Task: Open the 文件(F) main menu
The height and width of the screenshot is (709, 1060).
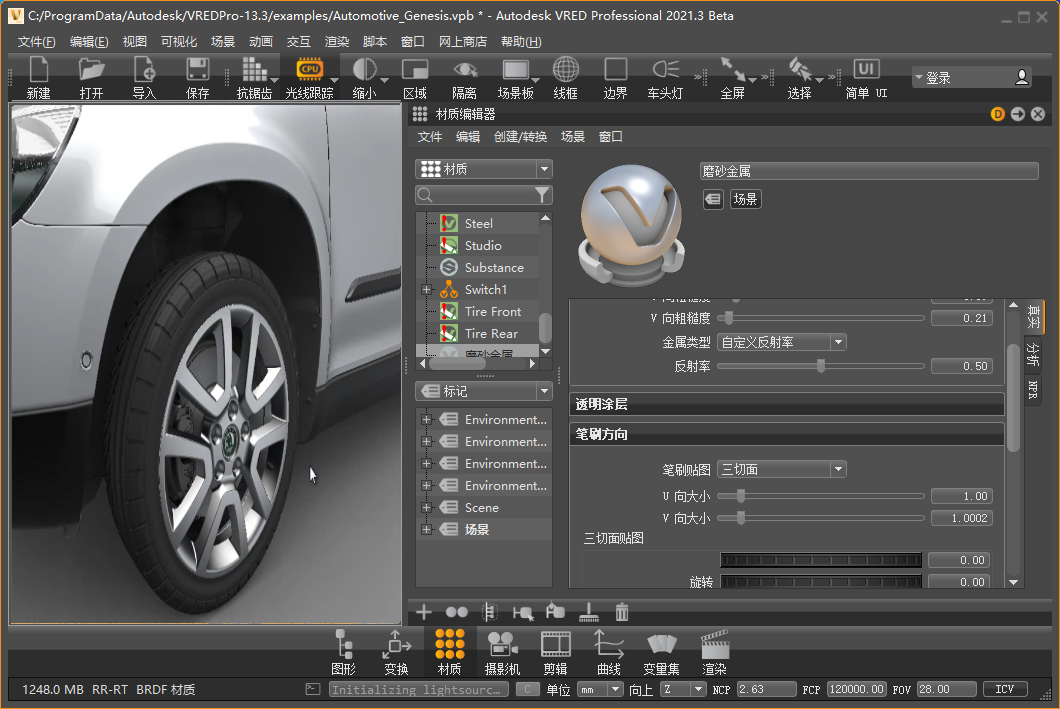Action: click(x=37, y=42)
